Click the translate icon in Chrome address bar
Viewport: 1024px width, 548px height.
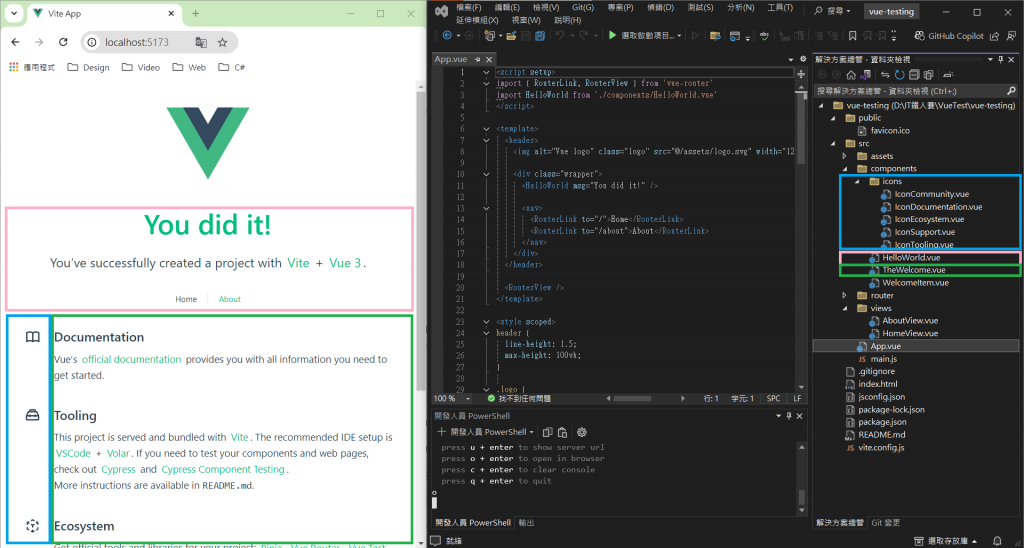pos(201,42)
